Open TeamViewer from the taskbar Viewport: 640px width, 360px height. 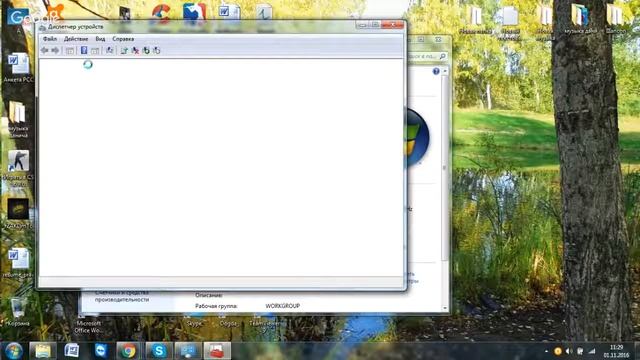click(100, 351)
